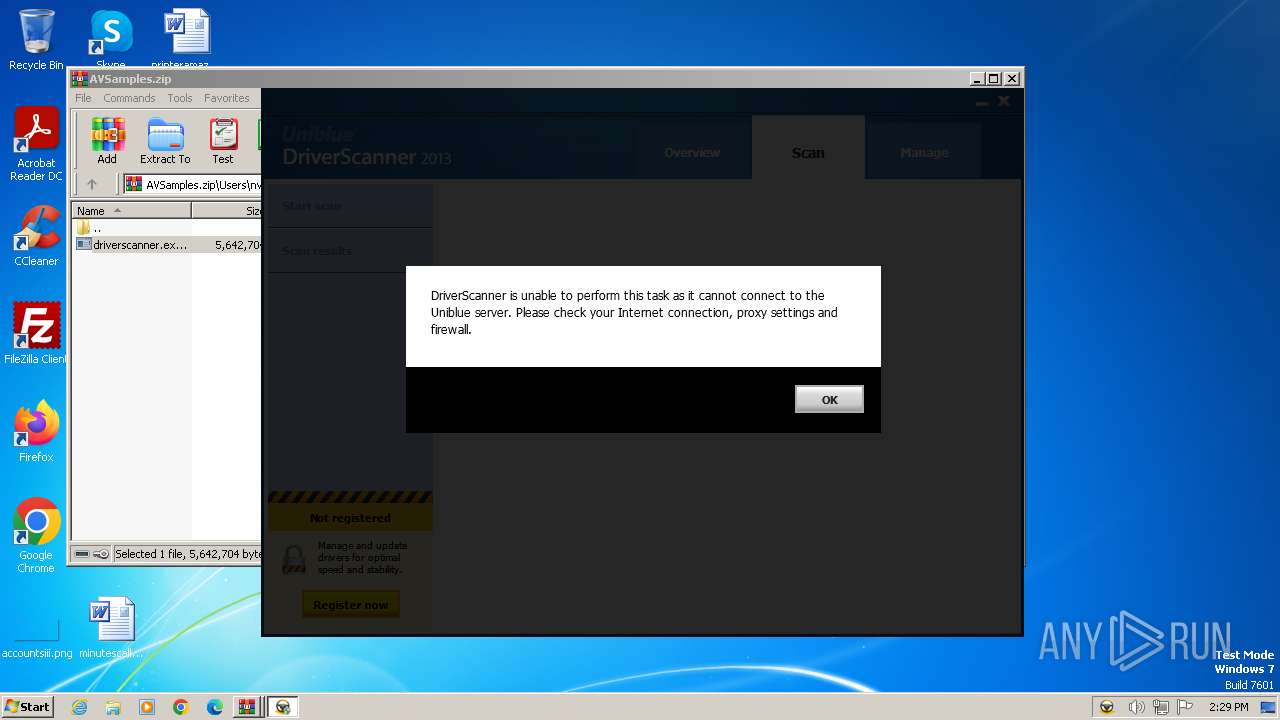Viewport: 1280px width, 720px height.
Task: Click the WinRAR address path field
Action: tap(193, 184)
